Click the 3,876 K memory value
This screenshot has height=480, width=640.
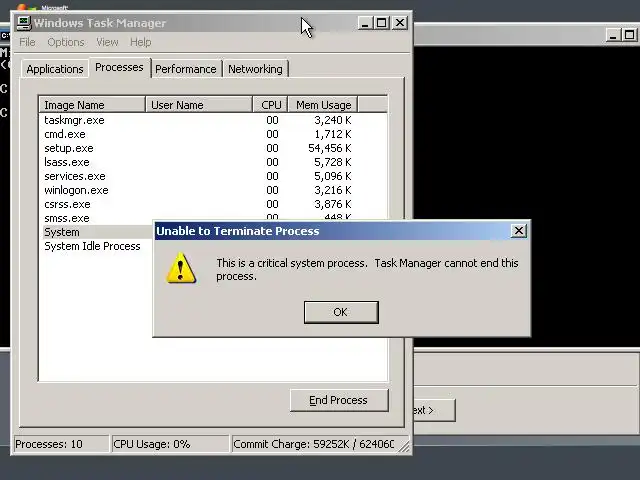pyautogui.click(x=333, y=204)
